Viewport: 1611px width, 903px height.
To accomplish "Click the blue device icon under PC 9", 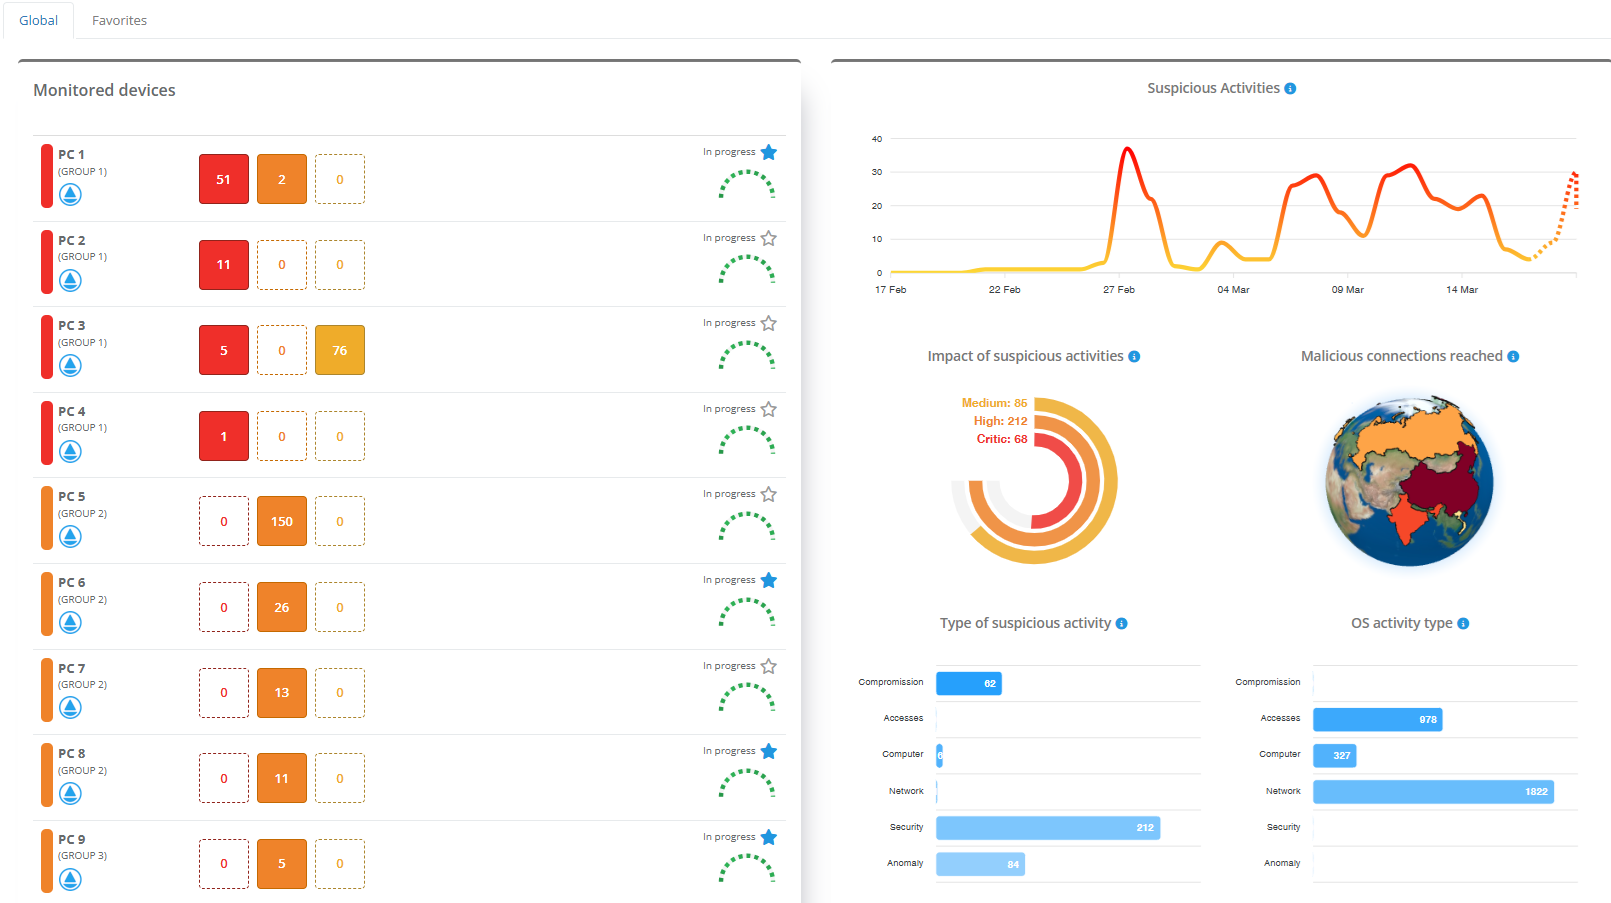I will pyautogui.click(x=70, y=879).
